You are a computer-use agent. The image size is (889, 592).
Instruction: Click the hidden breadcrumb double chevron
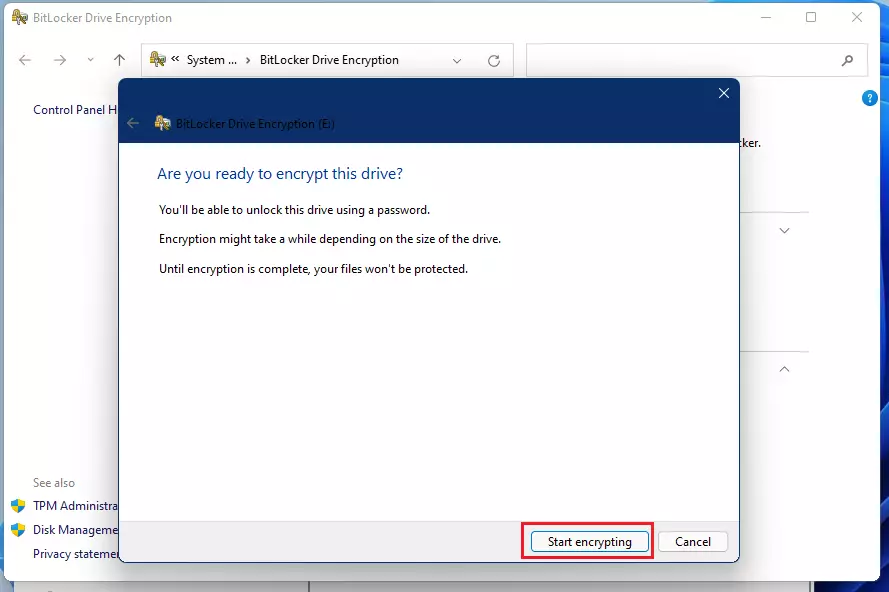pyautogui.click(x=175, y=58)
